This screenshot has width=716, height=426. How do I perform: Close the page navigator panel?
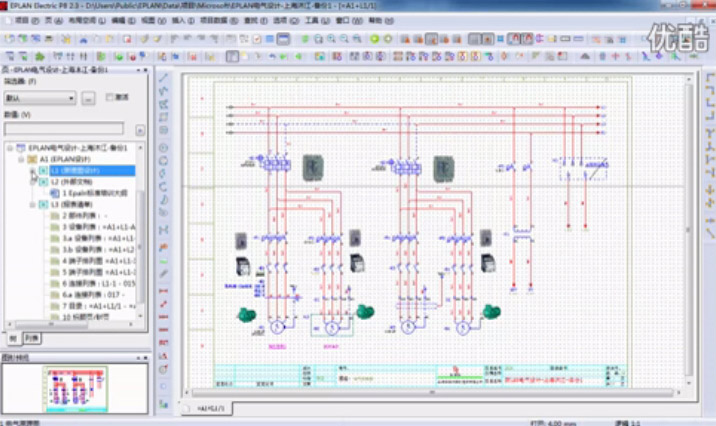[146, 70]
